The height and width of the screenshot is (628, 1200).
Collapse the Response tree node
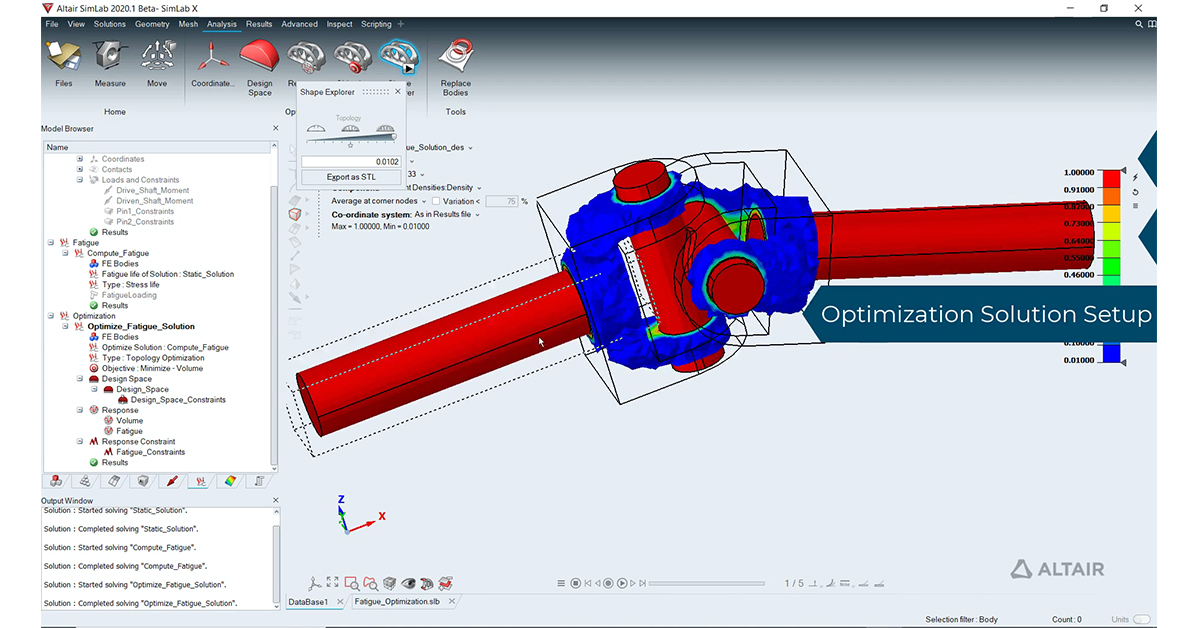80,410
